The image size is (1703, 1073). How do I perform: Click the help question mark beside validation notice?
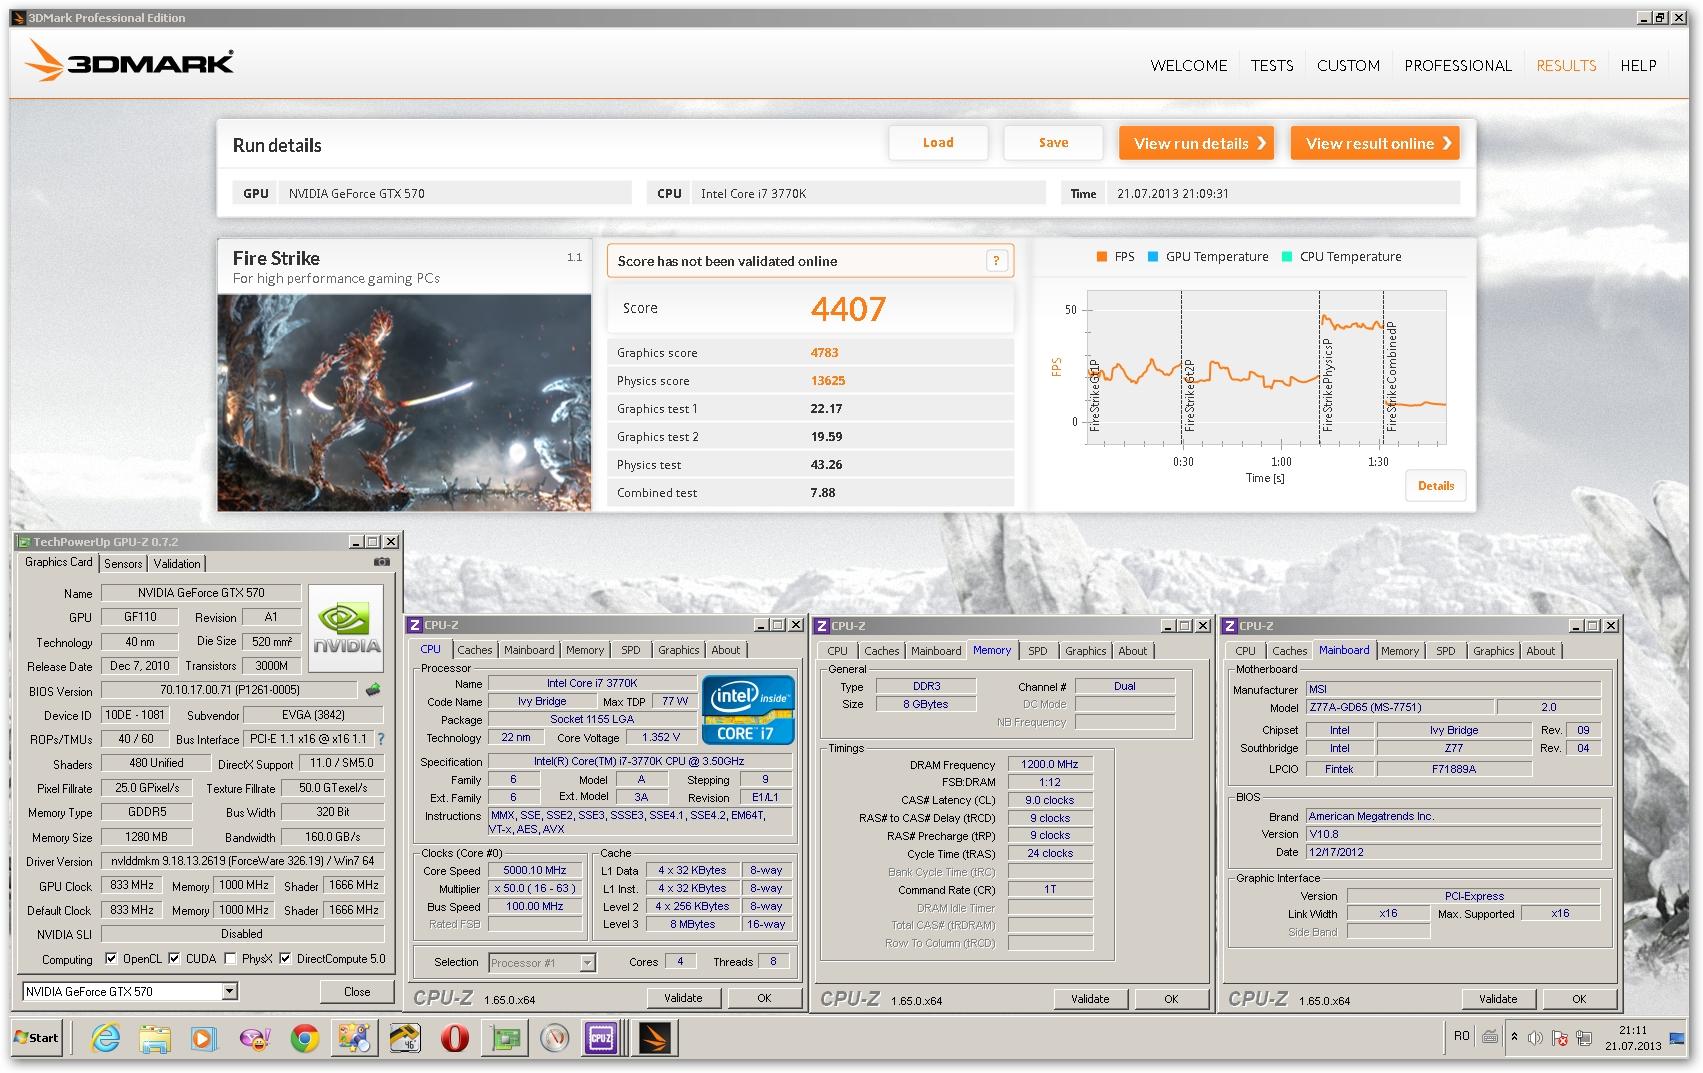pos(996,261)
